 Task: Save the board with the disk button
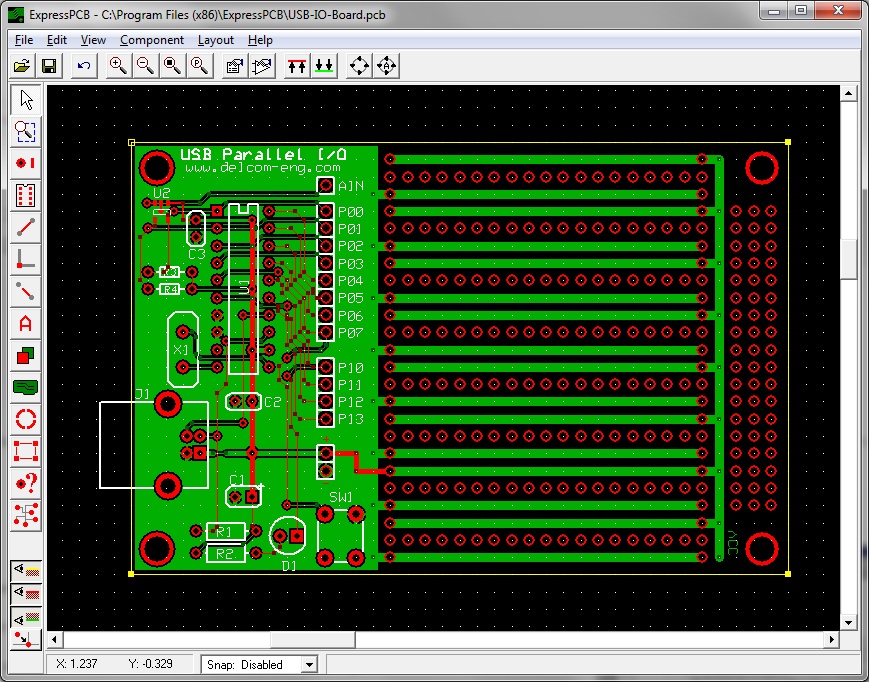click(x=50, y=65)
